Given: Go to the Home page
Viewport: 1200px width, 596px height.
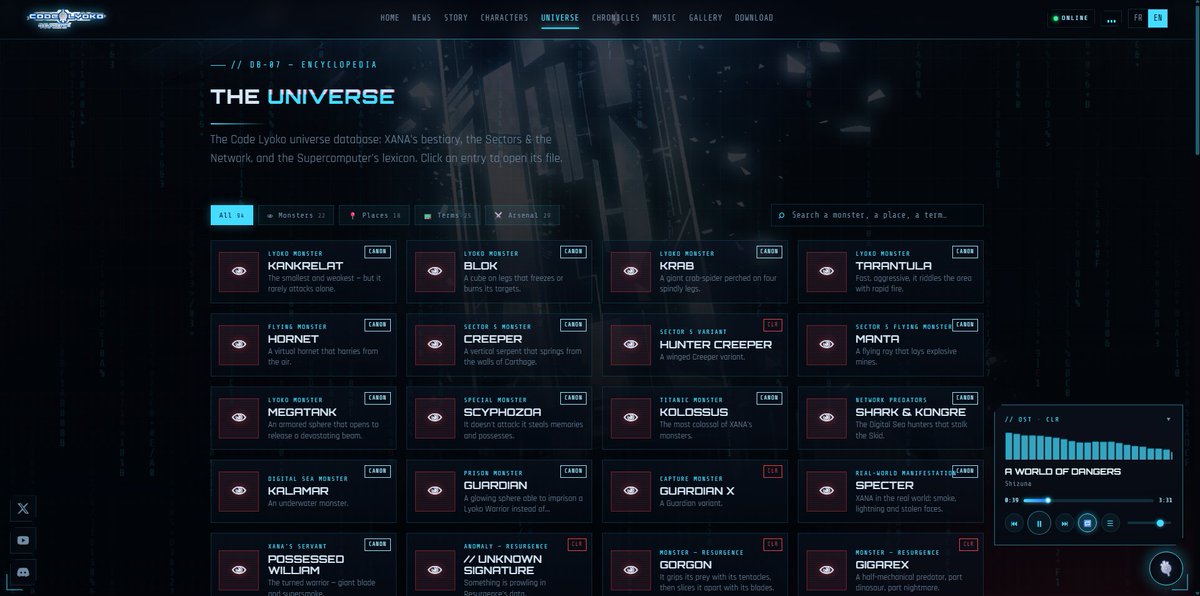Looking at the screenshot, I should [x=390, y=18].
